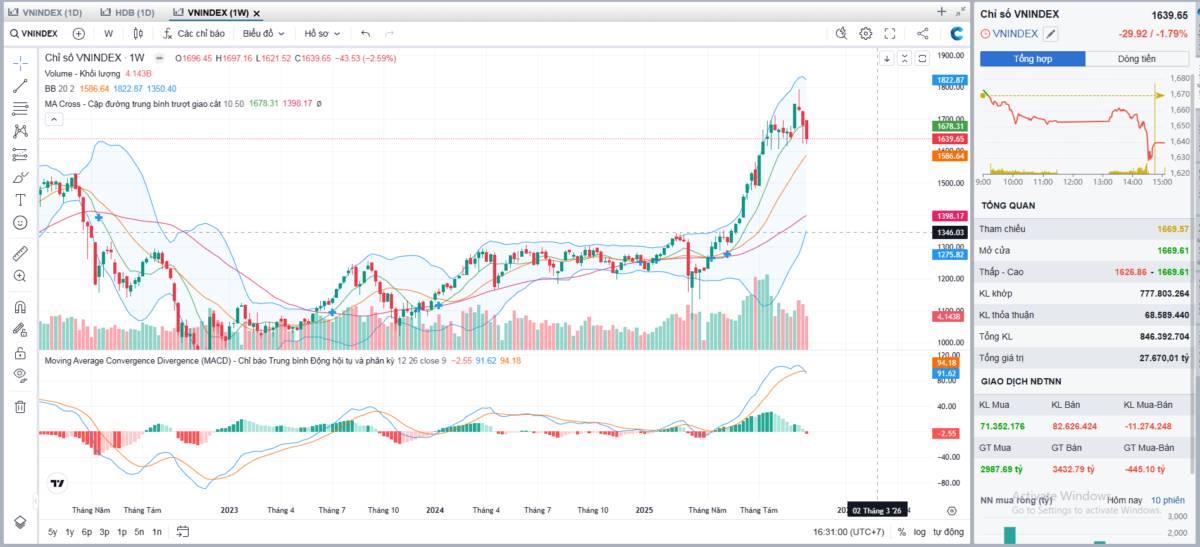
Task: Open the forecasting and measurement tools
Action: [20, 154]
